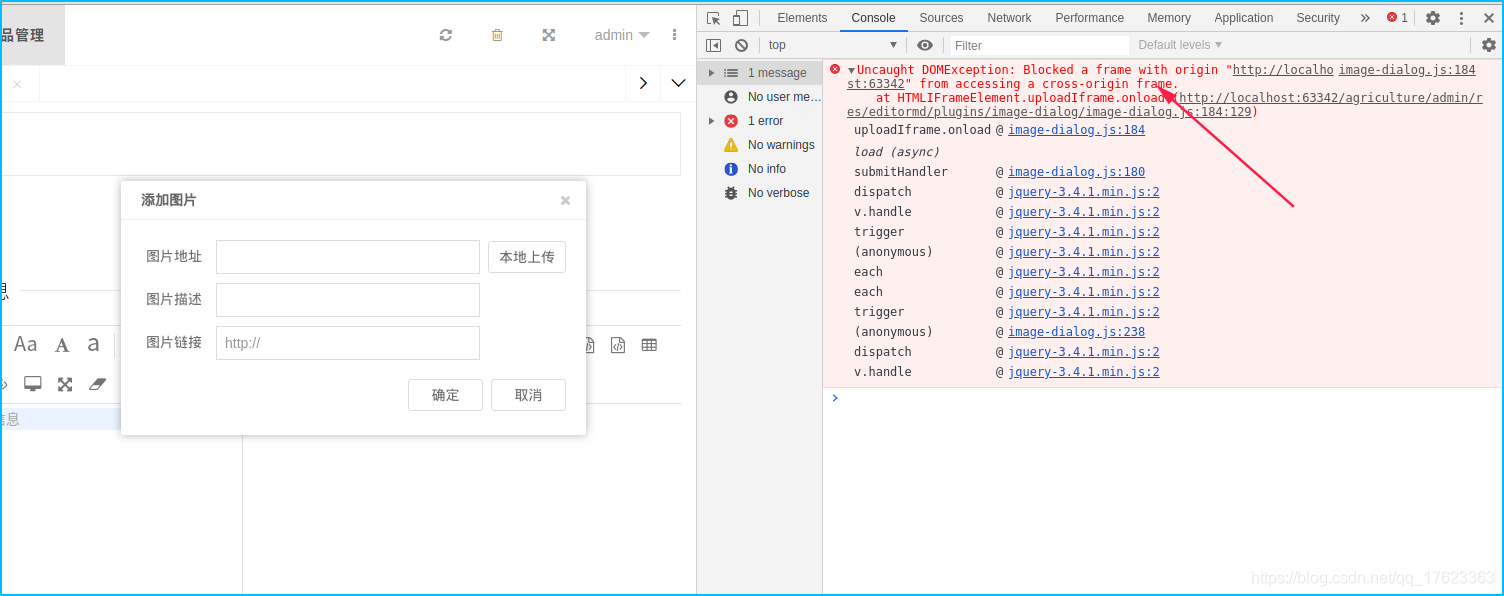The image size is (1504, 596).
Task: Open the admin user dropdown
Action: pyautogui.click(x=622, y=35)
